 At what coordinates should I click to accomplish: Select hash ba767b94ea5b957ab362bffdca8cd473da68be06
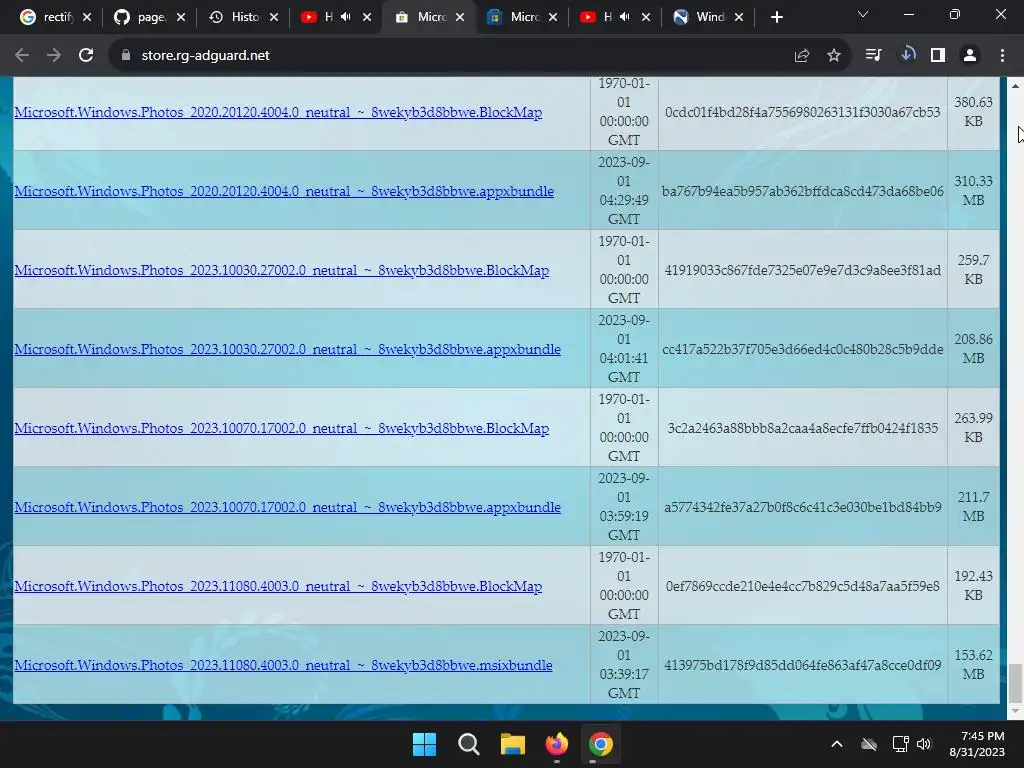coord(803,191)
